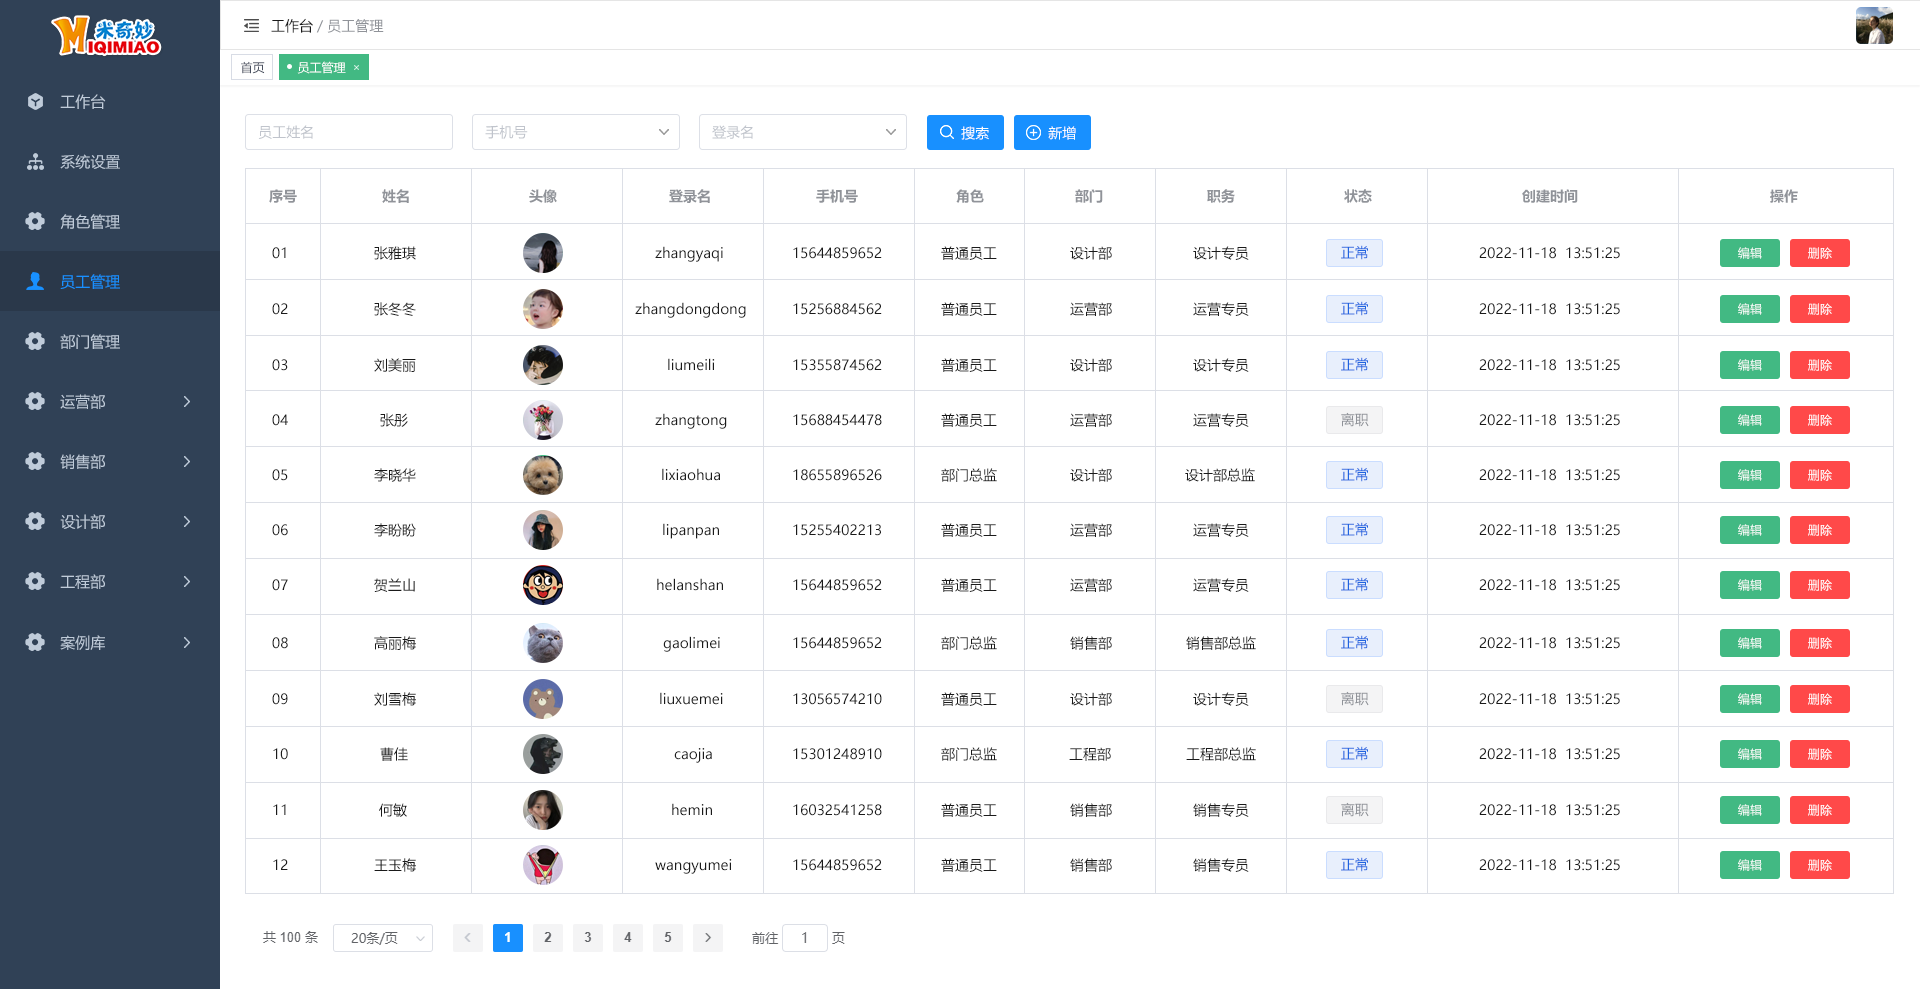Click the Miqimiao logo

click(107, 35)
